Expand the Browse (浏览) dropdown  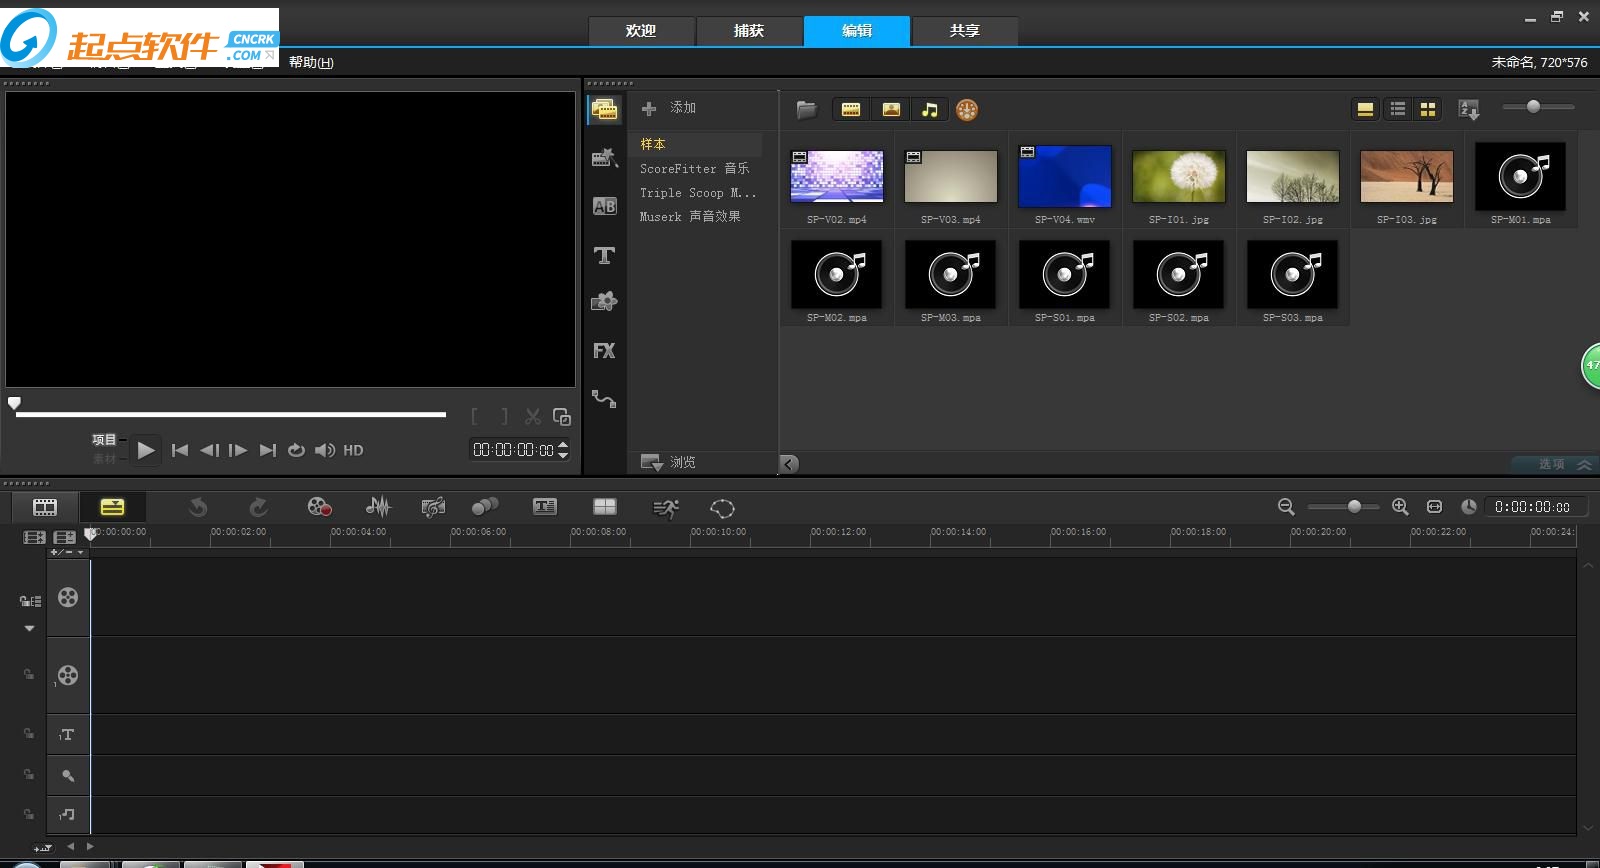coord(669,462)
